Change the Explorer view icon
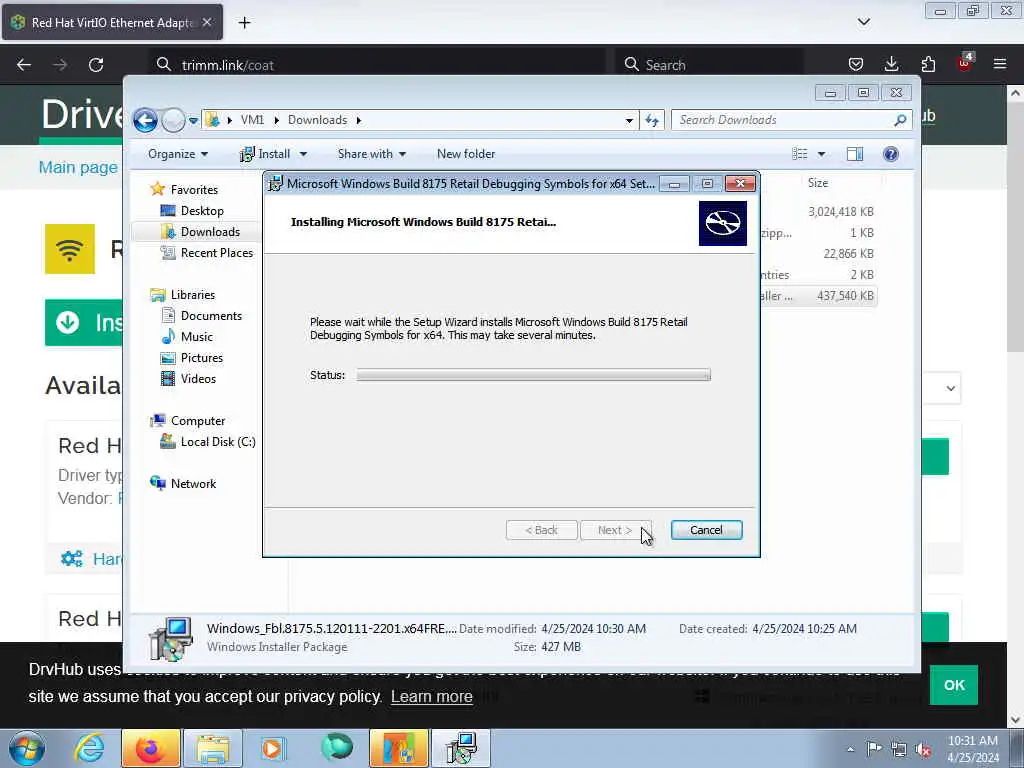This screenshot has width=1024, height=768. tap(800, 154)
